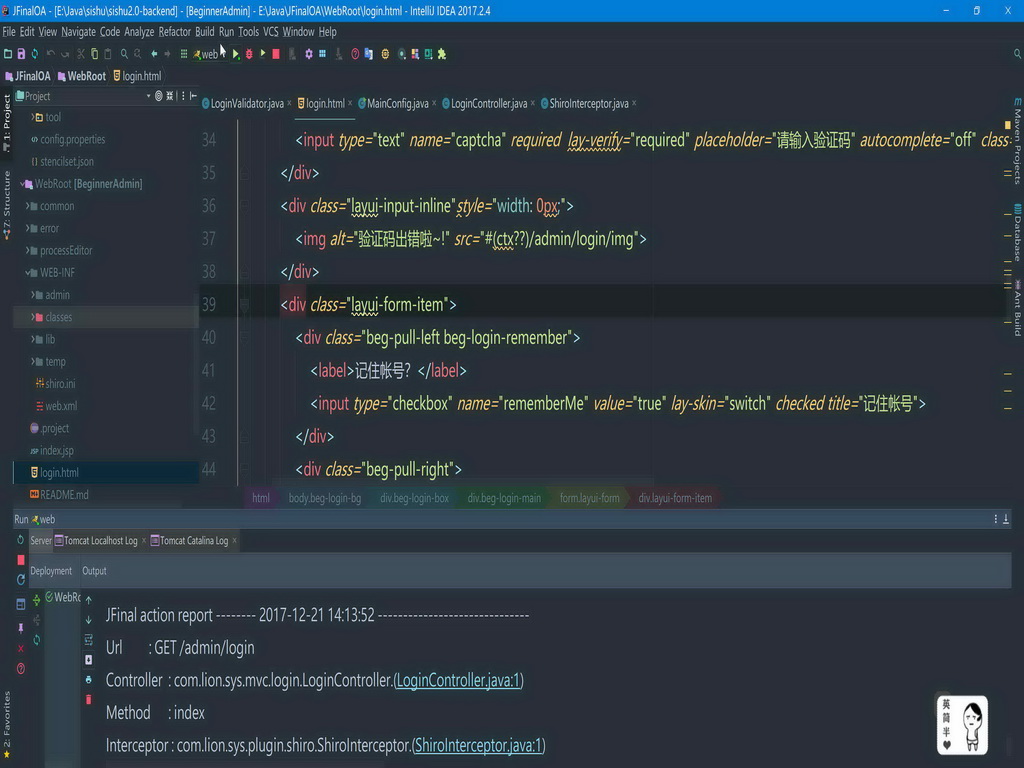The width and height of the screenshot is (1024, 768).
Task: Switch to the Tomcat Catalina Log tab
Action: tap(192, 540)
